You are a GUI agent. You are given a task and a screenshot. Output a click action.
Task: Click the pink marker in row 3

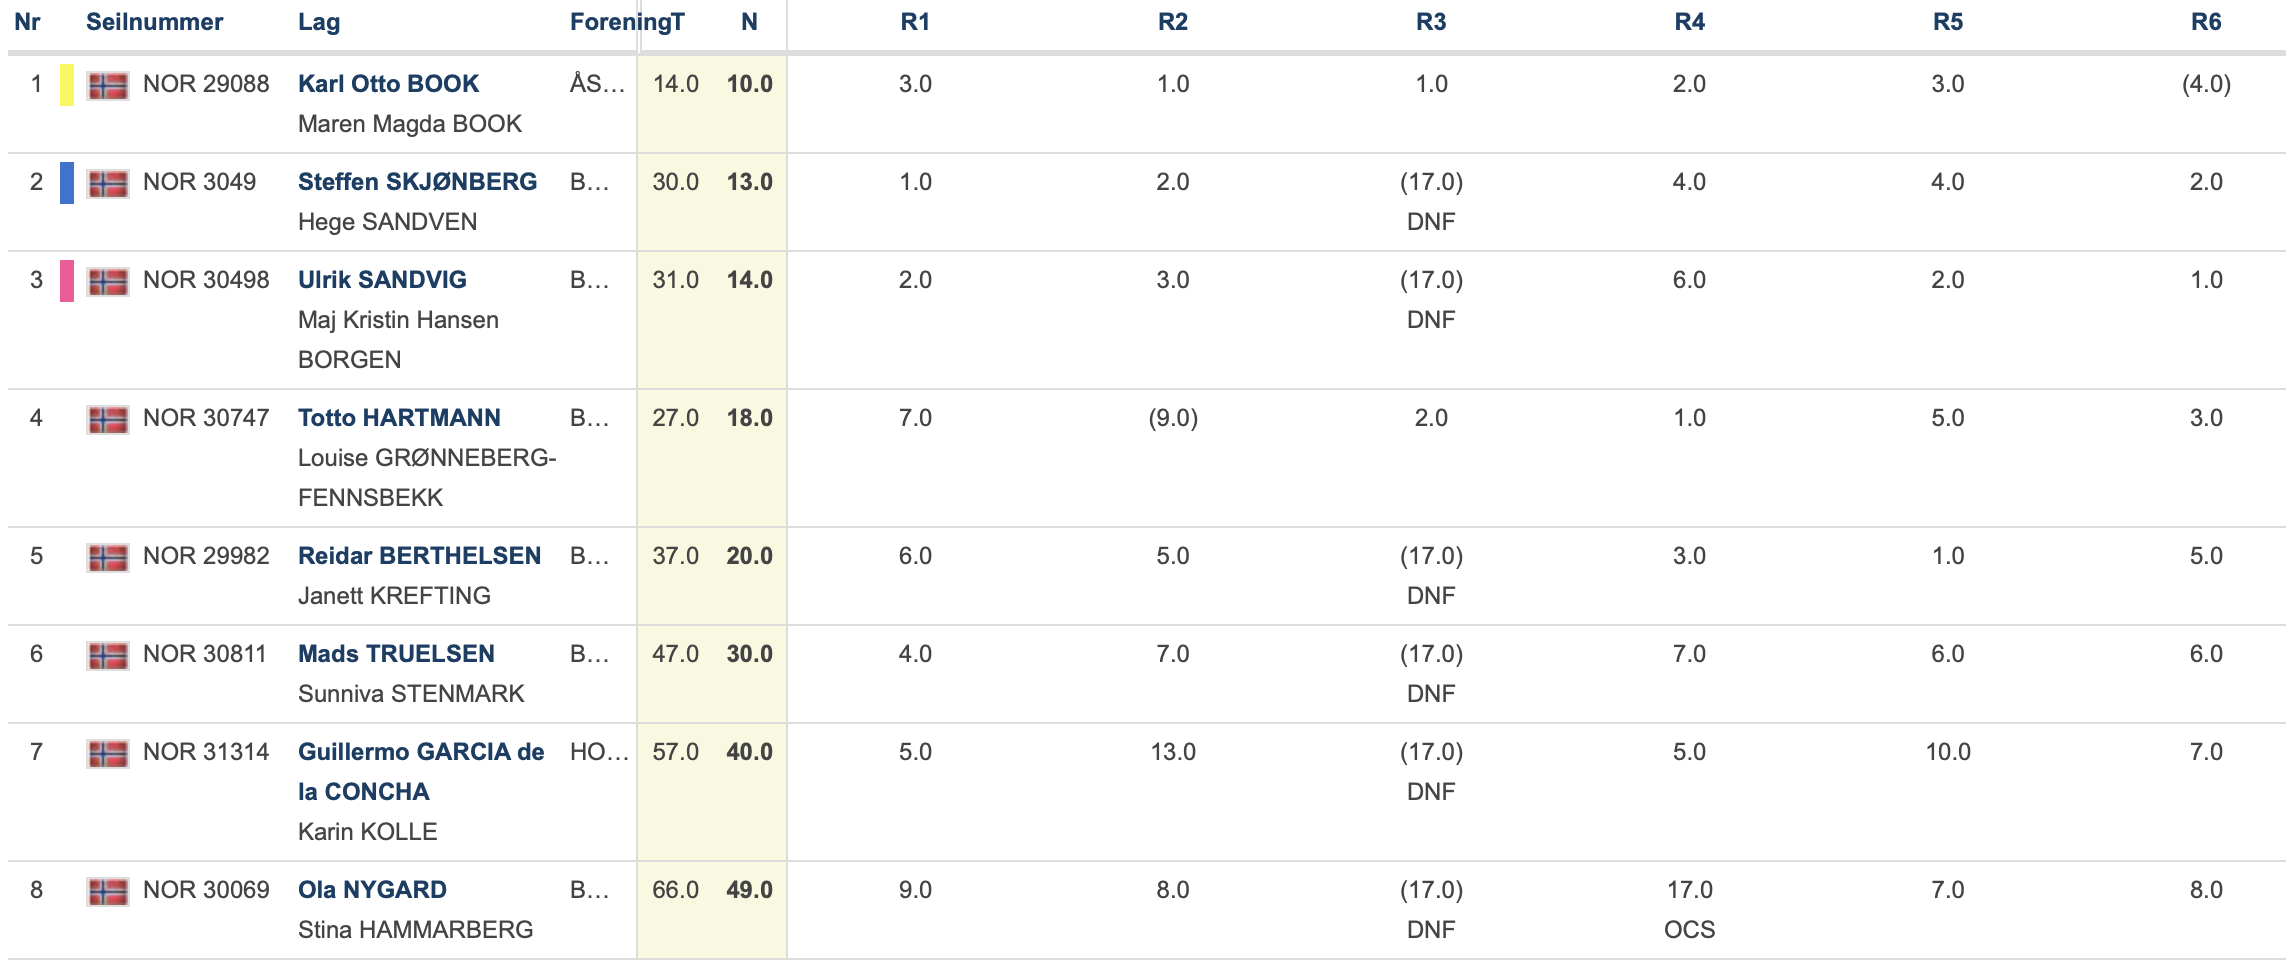[x=67, y=281]
